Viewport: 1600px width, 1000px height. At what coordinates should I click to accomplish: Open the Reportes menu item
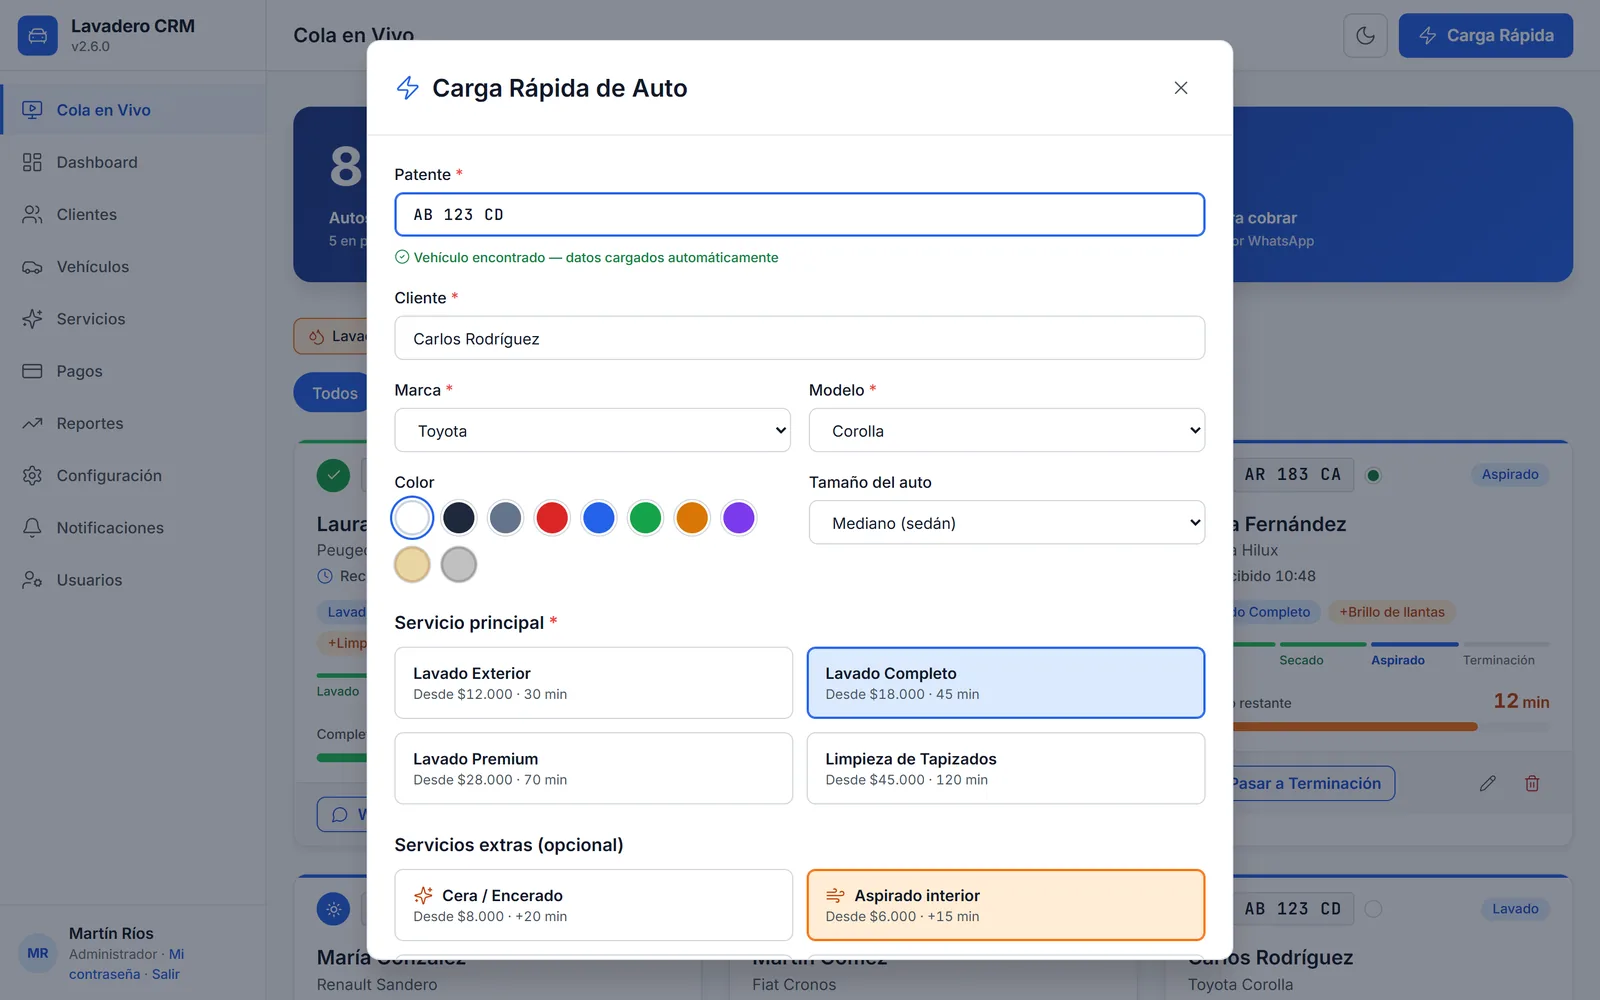[133, 423]
